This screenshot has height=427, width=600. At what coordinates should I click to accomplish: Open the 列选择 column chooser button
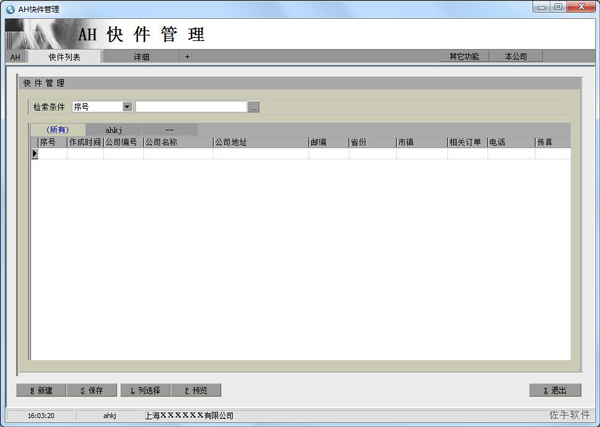coord(145,390)
